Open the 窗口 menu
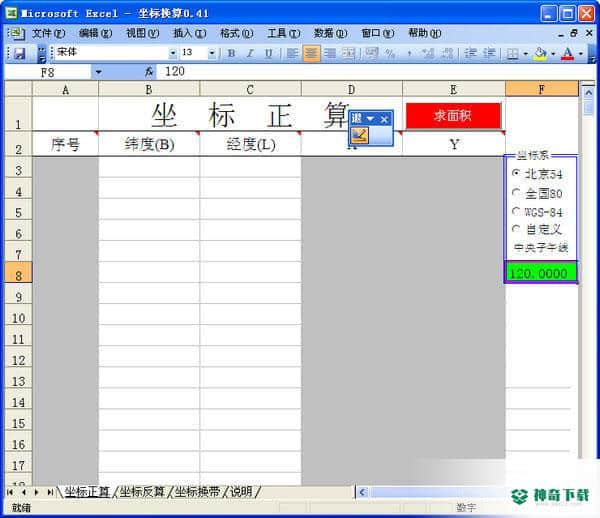 click(378, 34)
